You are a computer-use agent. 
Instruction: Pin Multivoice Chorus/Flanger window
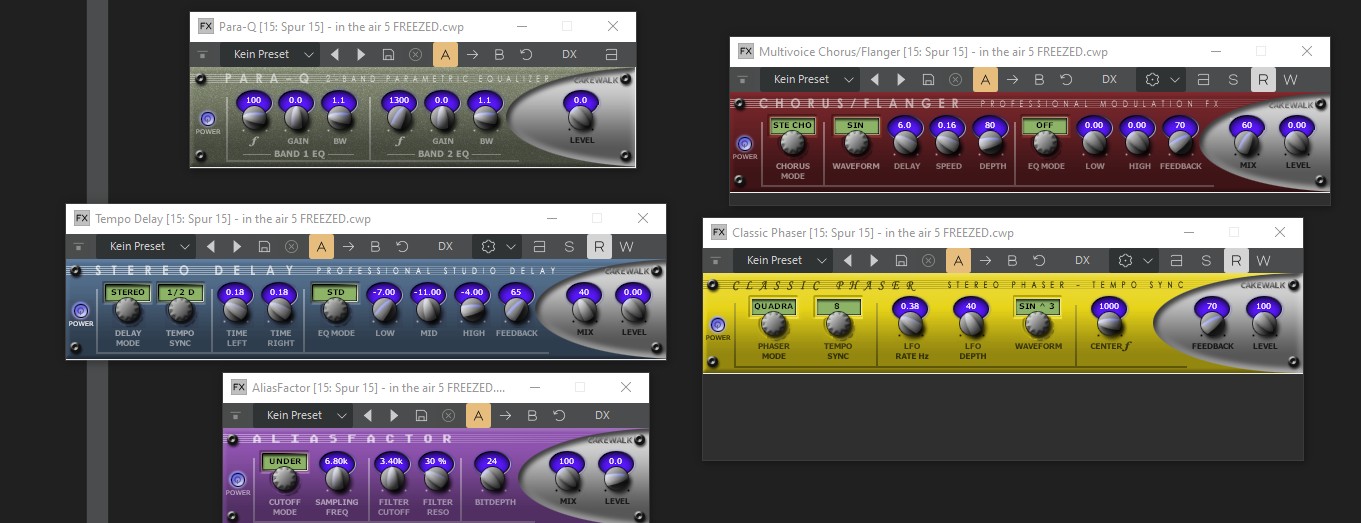pos(743,80)
